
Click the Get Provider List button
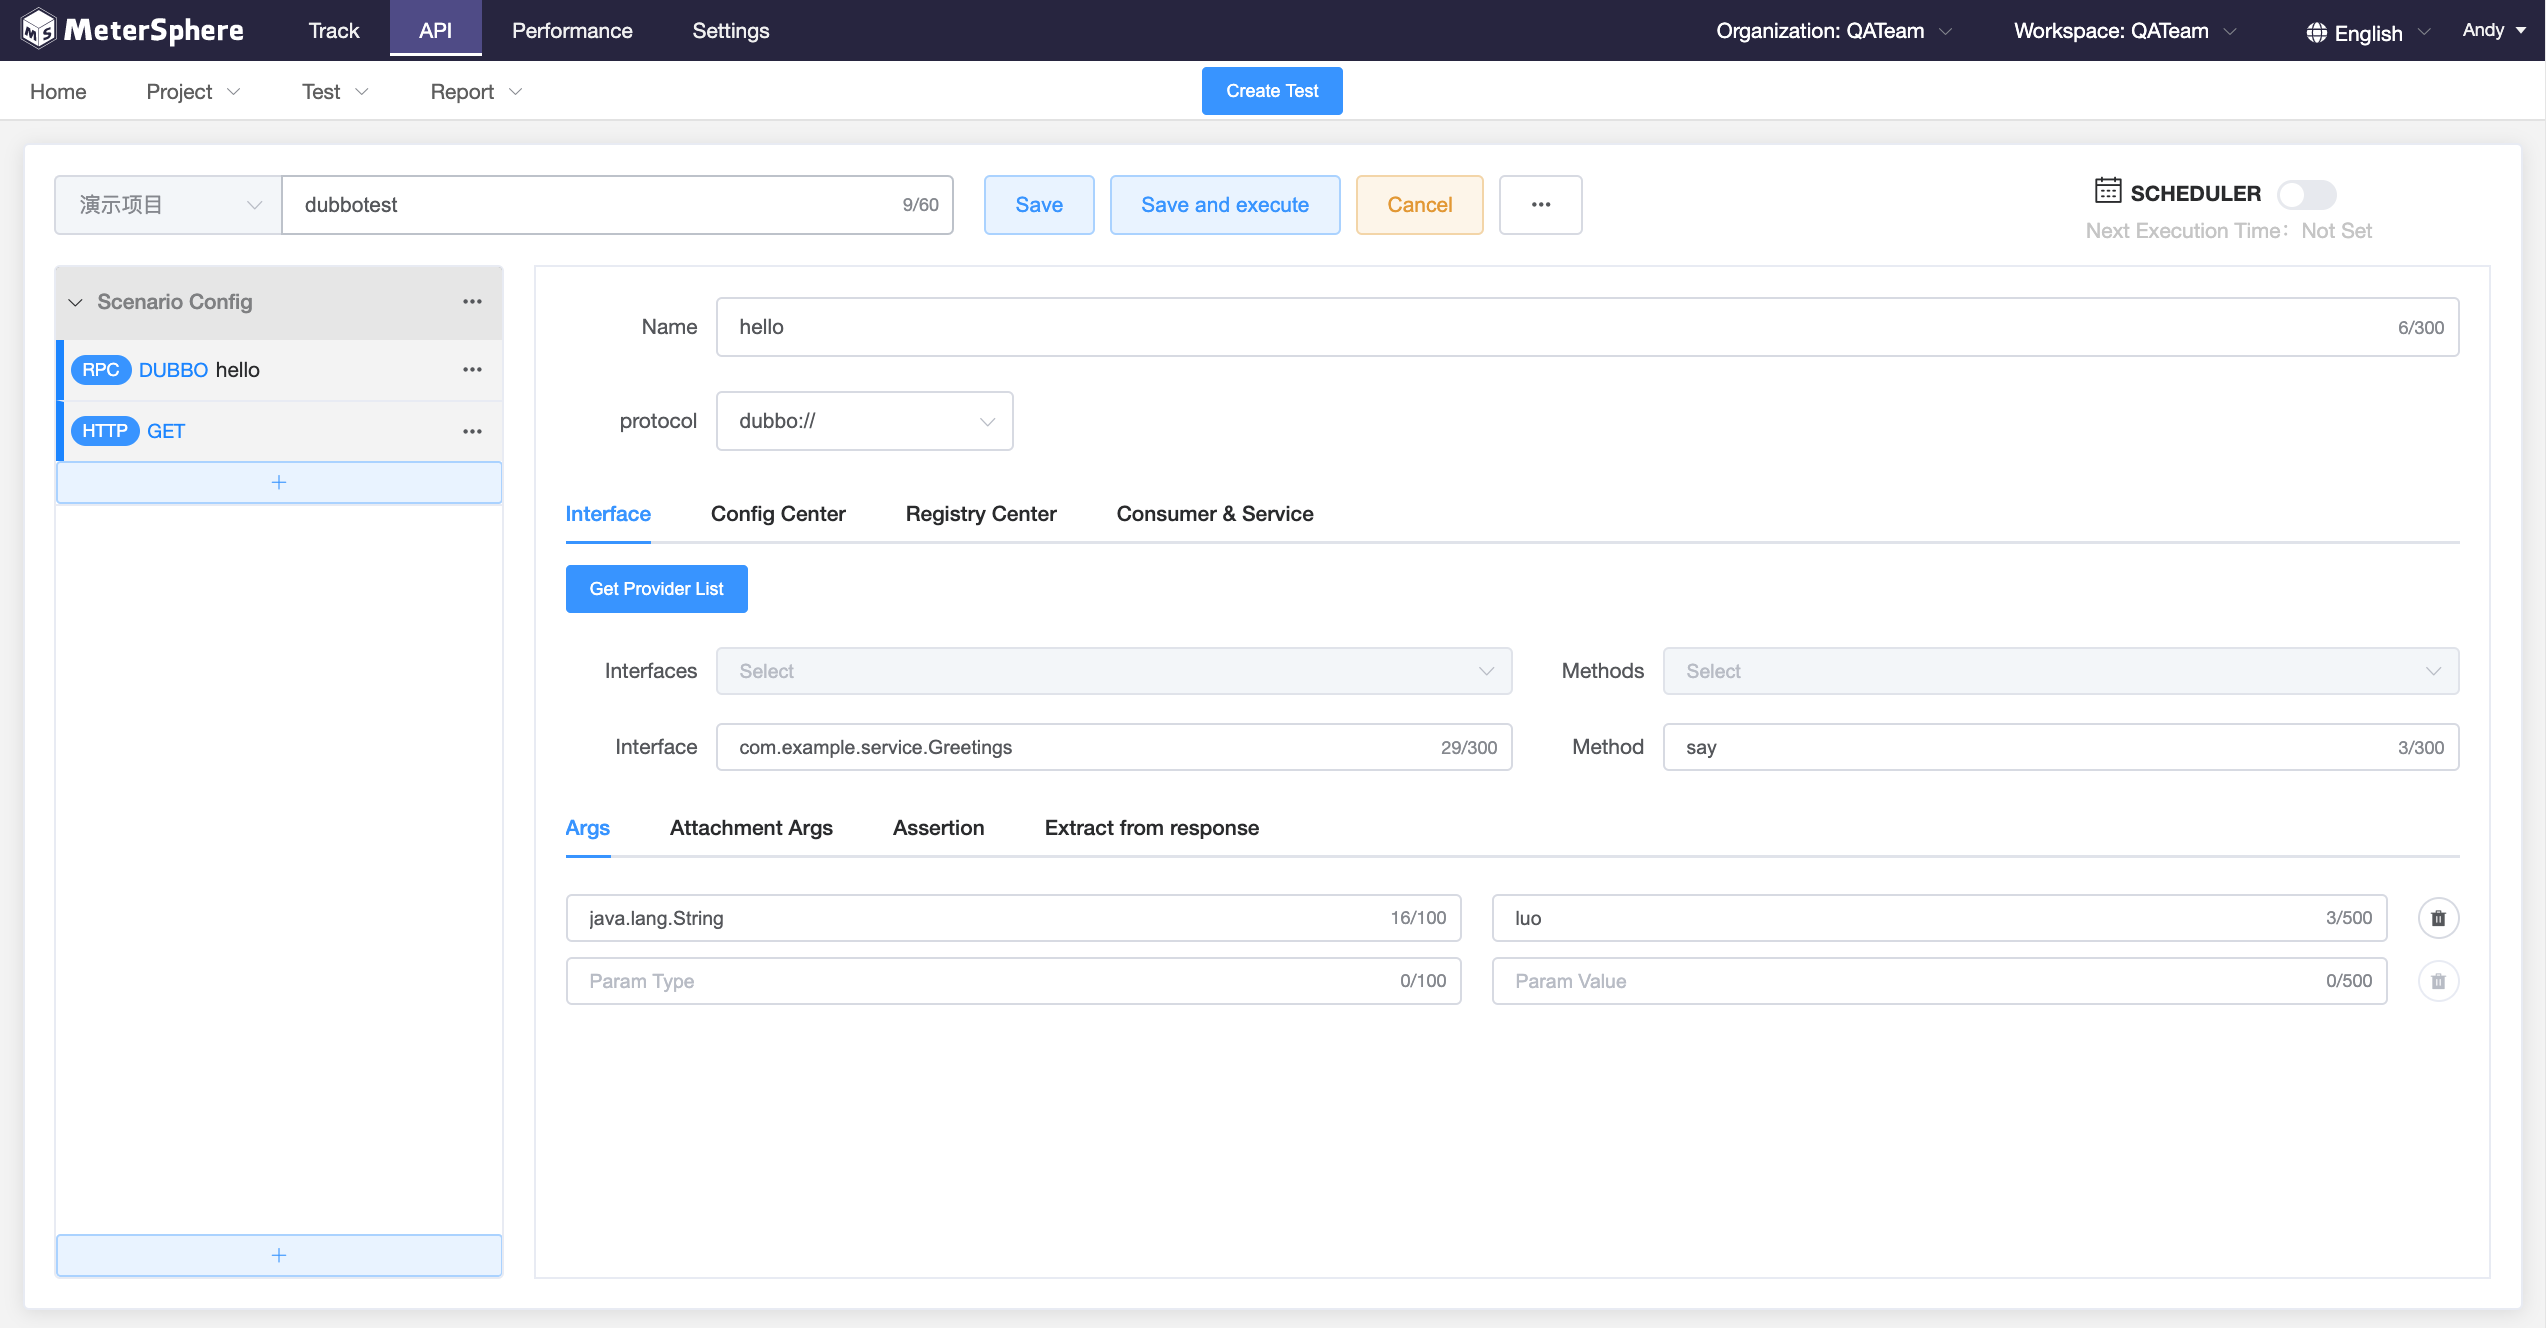[656, 588]
